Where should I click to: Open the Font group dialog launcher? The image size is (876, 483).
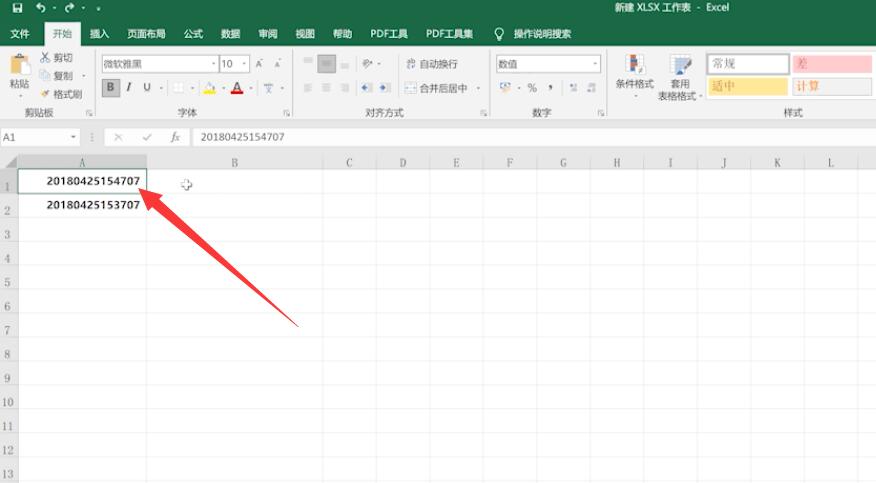287,113
